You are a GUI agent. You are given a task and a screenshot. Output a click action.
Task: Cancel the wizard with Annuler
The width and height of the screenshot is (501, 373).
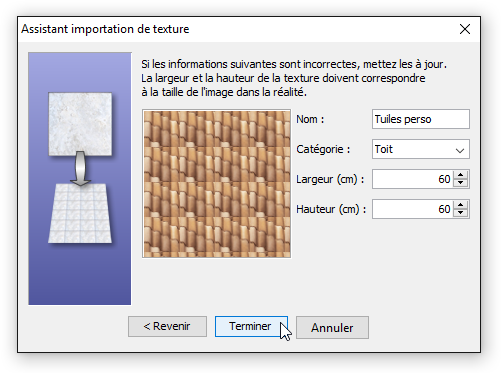pos(332,327)
